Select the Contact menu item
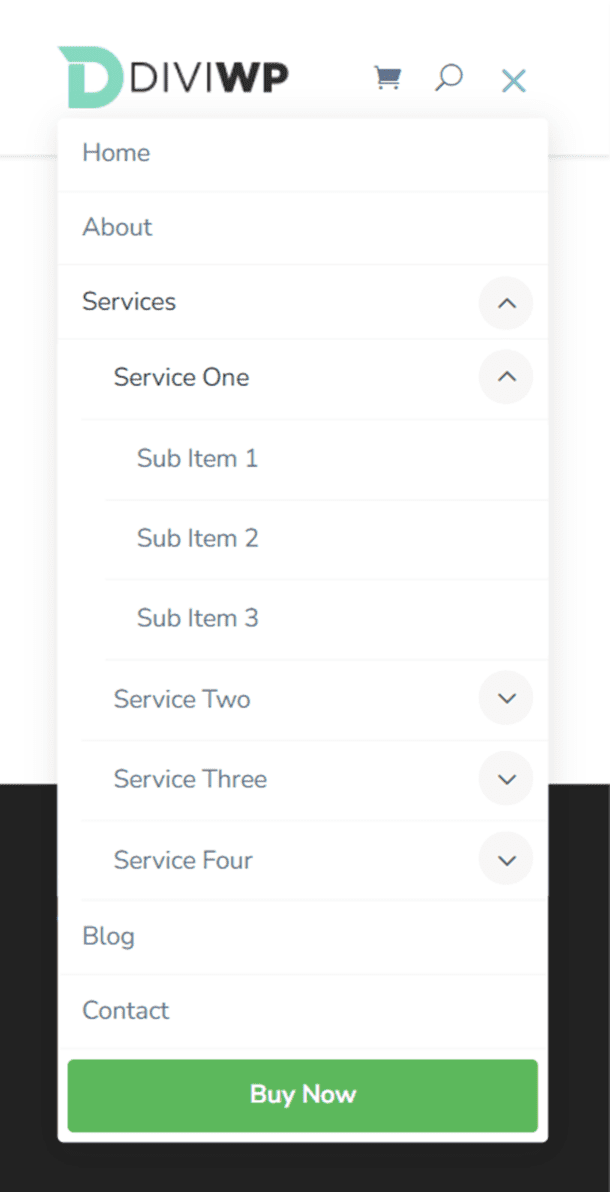The height and width of the screenshot is (1192, 610). click(x=125, y=1010)
